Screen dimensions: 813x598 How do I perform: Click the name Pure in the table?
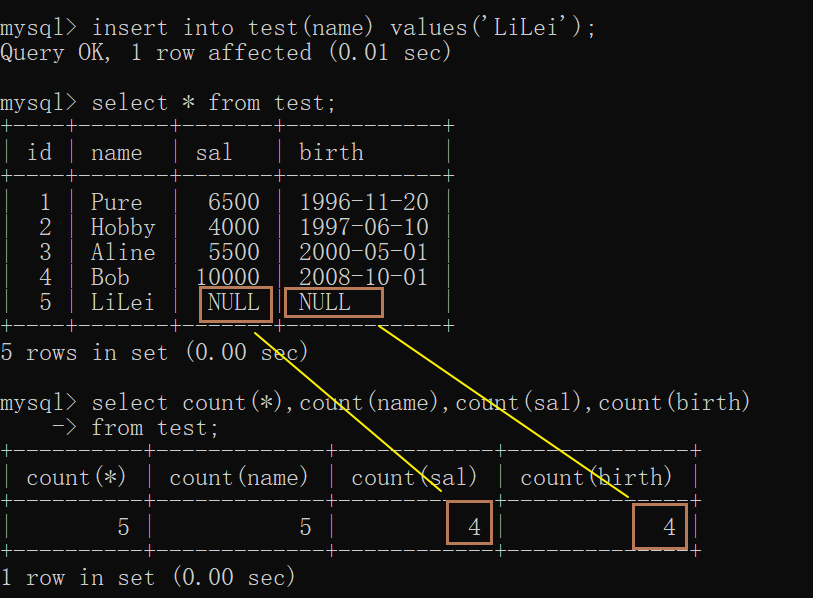(116, 202)
